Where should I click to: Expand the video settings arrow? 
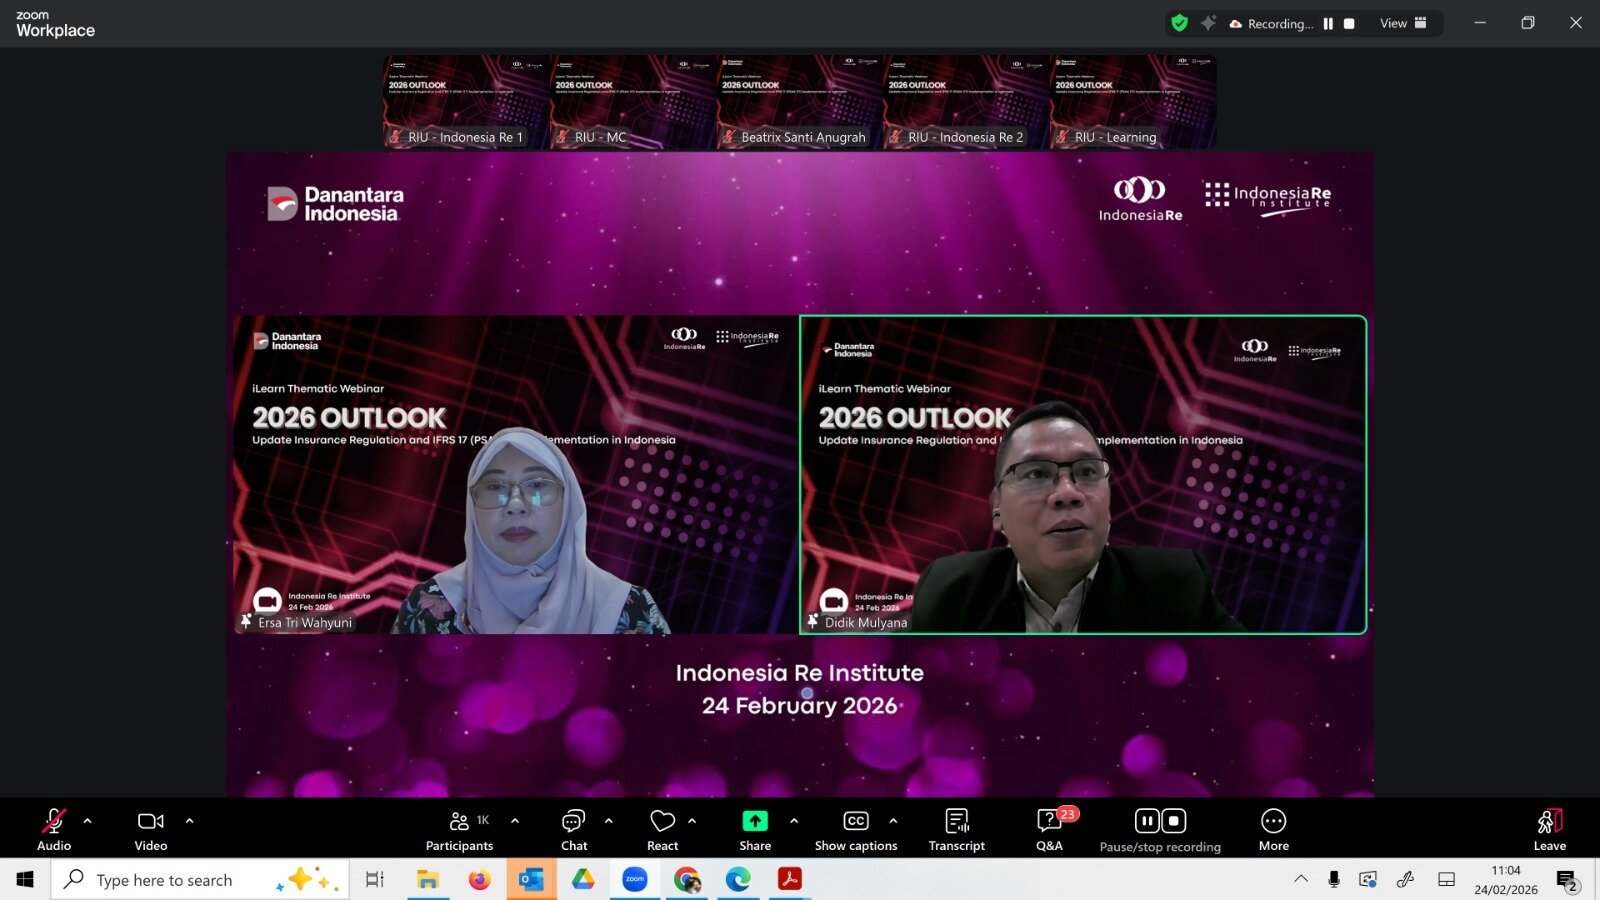(x=190, y=821)
